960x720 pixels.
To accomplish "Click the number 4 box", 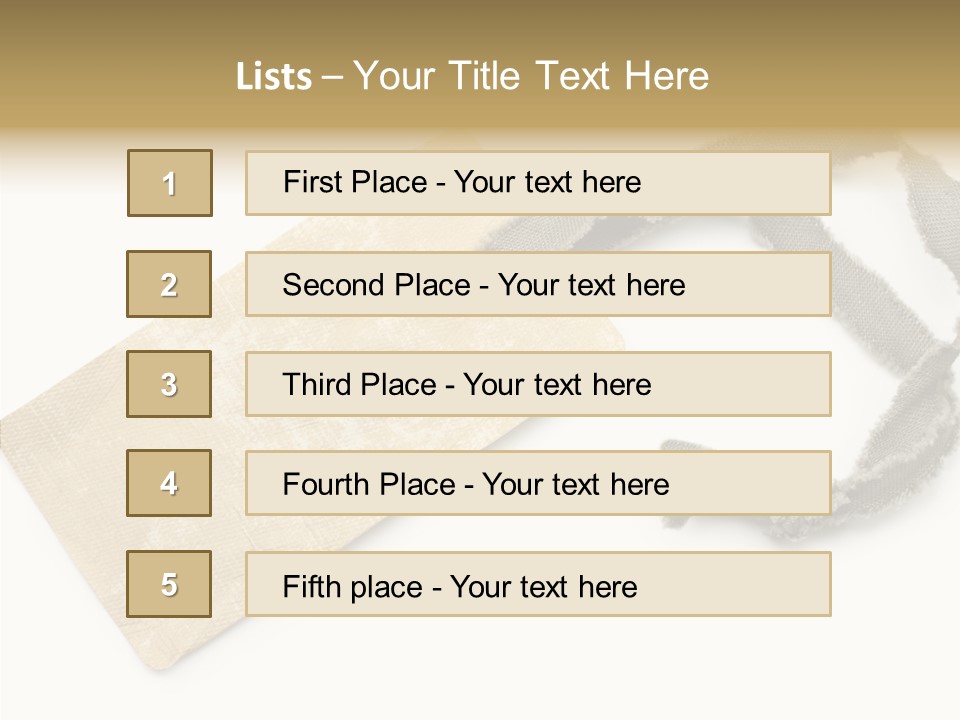I will pyautogui.click(x=169, y=483).
